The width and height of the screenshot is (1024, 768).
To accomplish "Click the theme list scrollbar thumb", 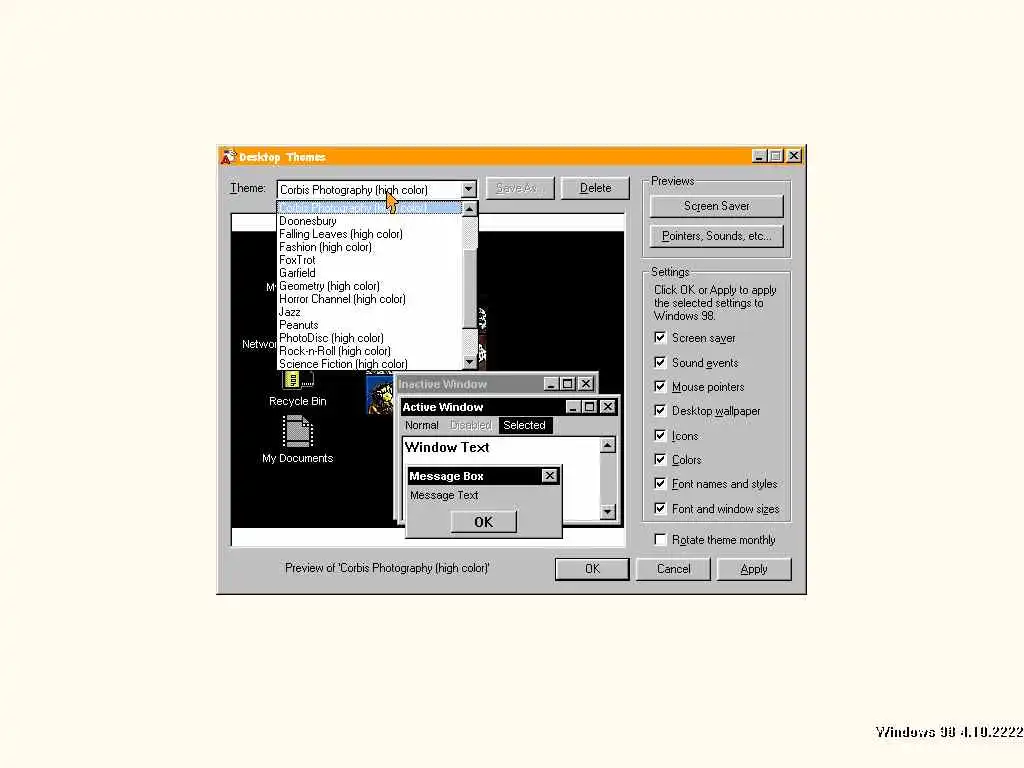I will [469, 287].
